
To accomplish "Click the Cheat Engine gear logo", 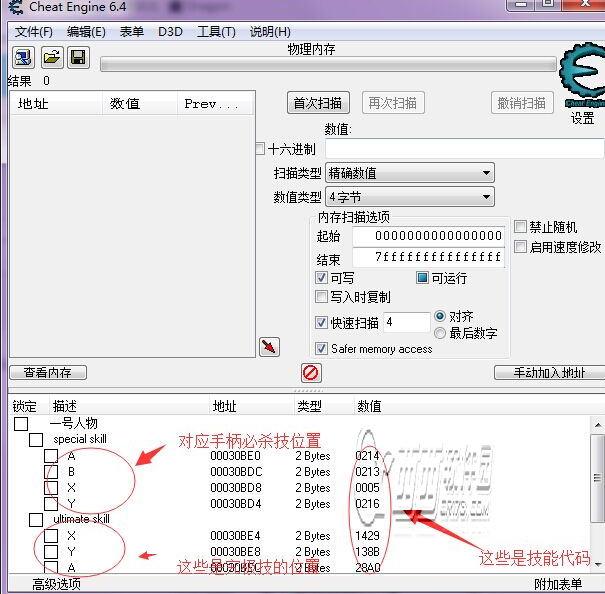I will pos(583,75).
